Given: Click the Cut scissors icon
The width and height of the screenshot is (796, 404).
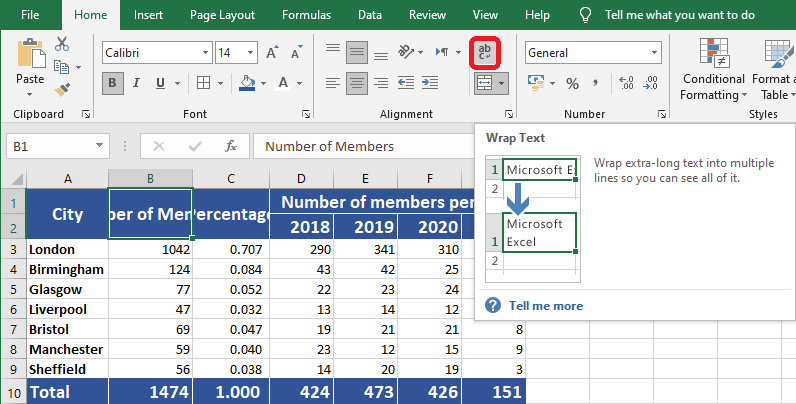Looking at the screenshot, I should 62,44.
